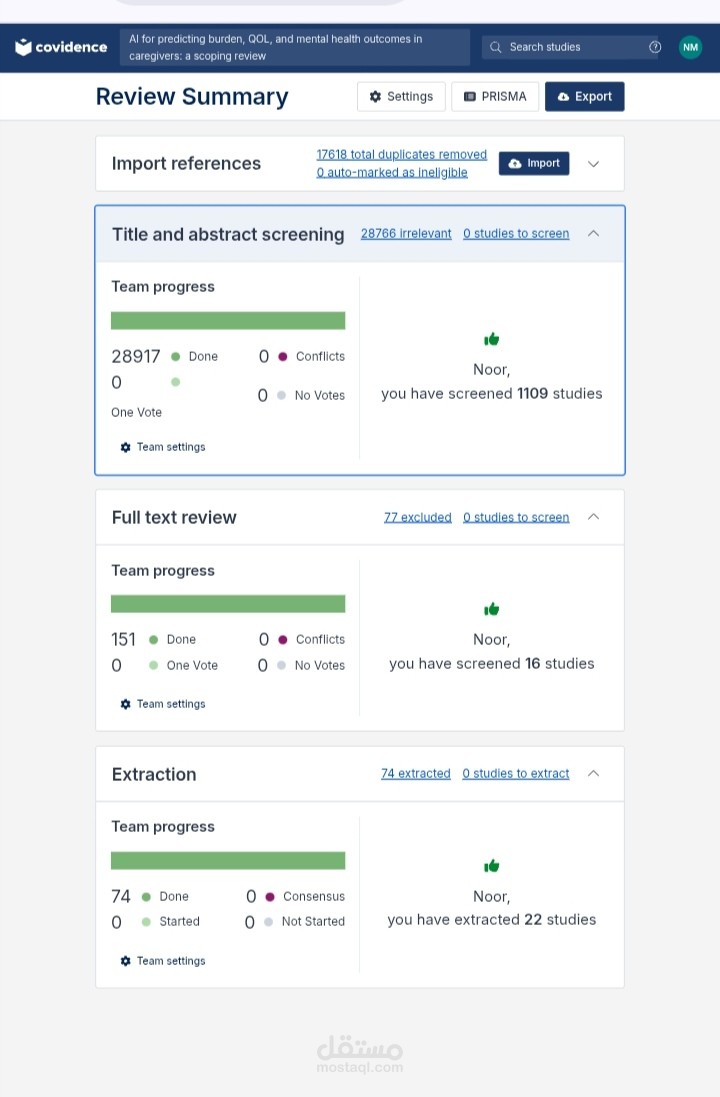Open the 77 excluded link

tap(417, 517)
